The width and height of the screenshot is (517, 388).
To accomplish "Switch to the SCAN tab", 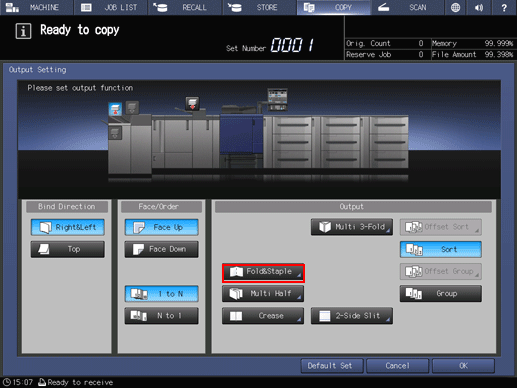I will click(x=407, y=7).
